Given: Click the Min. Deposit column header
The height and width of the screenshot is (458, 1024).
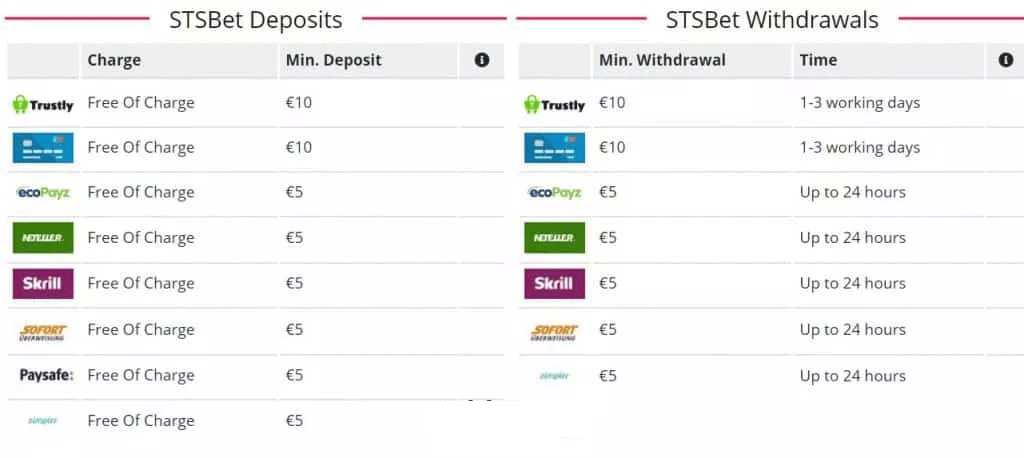Looking at the screenshot, I should (x=334, y=60).
